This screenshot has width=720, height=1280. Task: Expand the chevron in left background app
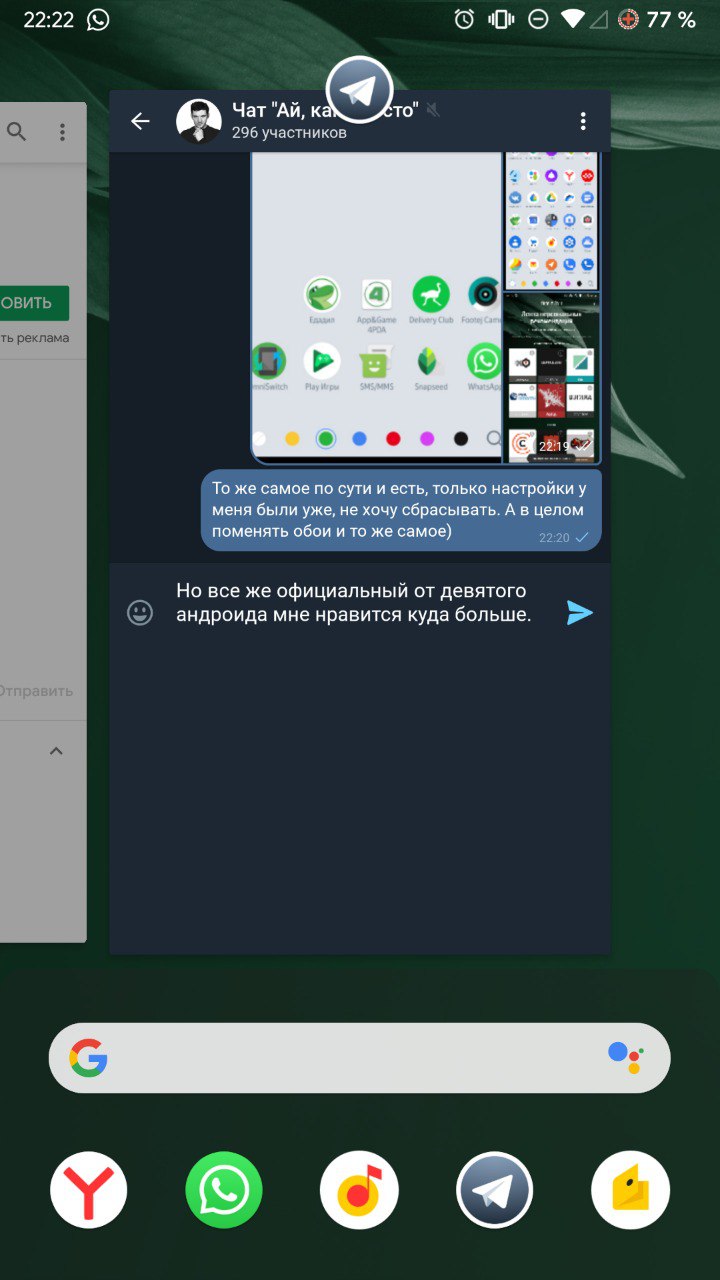click(x=56, y=751)
